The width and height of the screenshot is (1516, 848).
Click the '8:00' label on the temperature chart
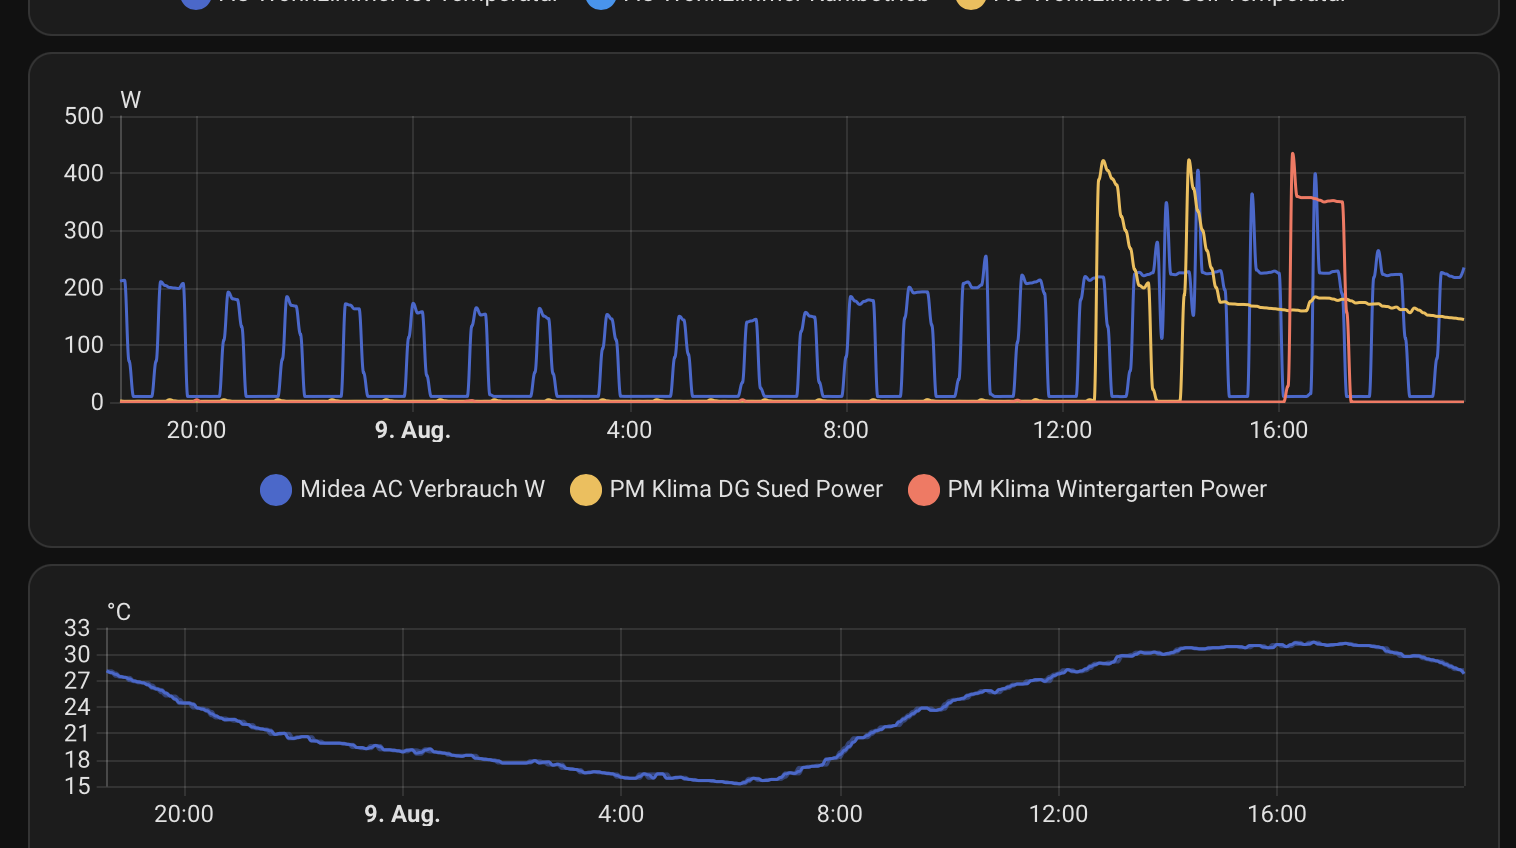pos(839,814)
